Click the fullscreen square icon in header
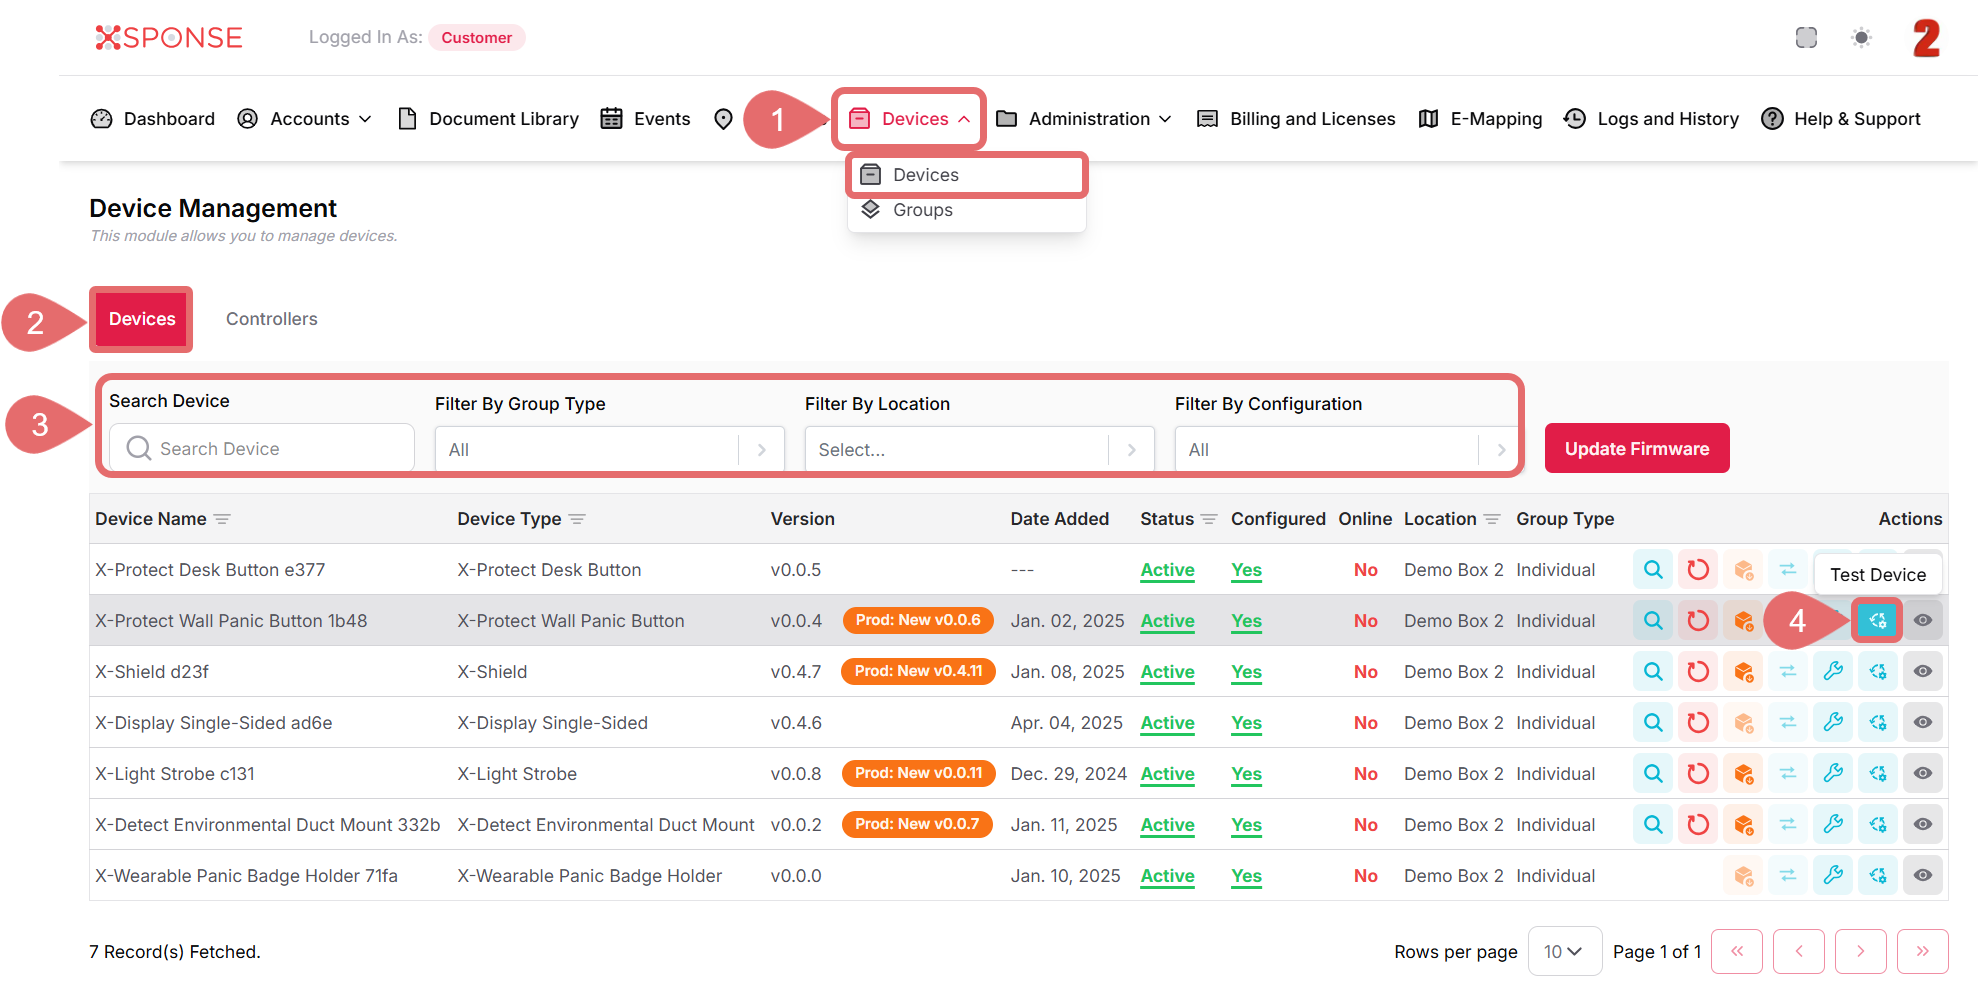 click(1806, 38)
